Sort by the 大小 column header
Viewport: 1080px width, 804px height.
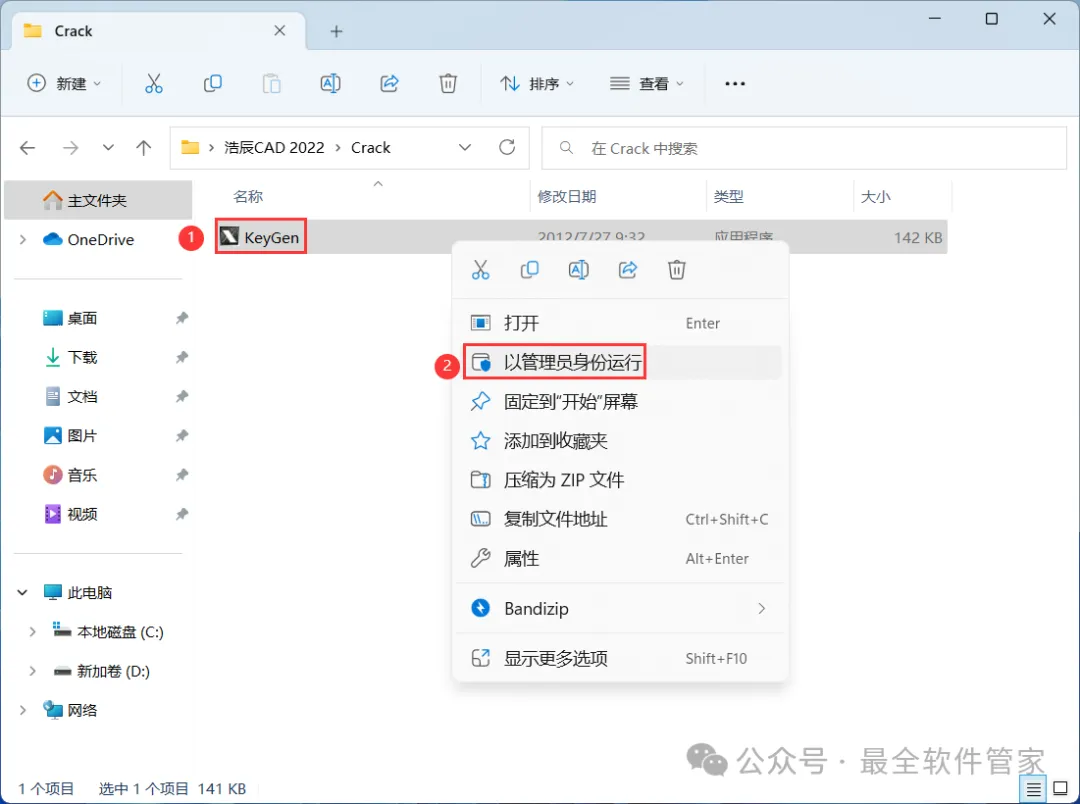pyautogui.click(x=875, y=196)
